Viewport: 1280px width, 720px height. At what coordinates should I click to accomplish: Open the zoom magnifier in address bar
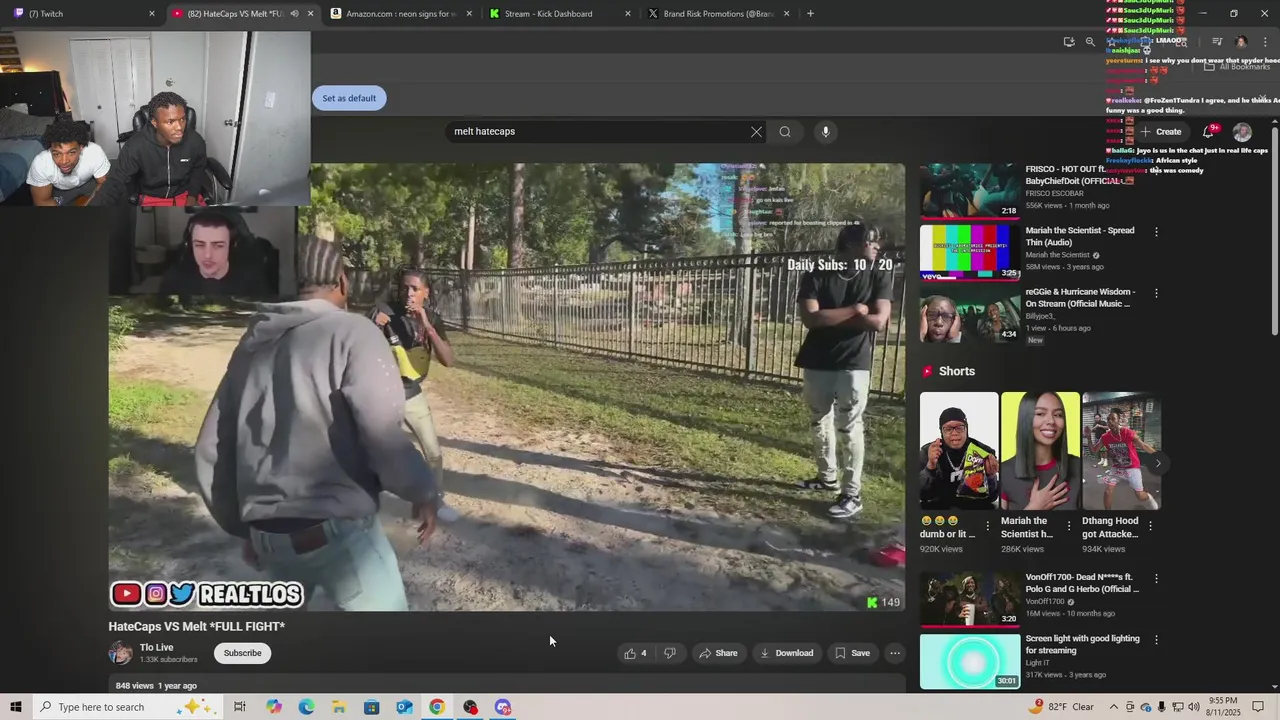tap(1090, 42)
